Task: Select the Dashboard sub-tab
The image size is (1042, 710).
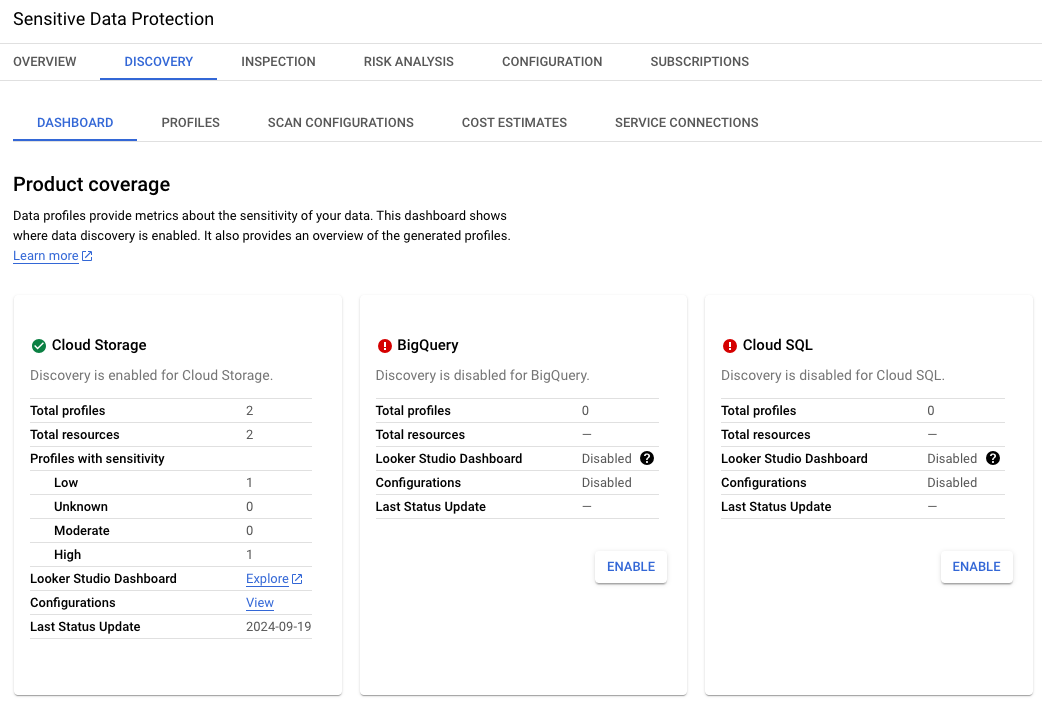Action: (x=75, y=123)
